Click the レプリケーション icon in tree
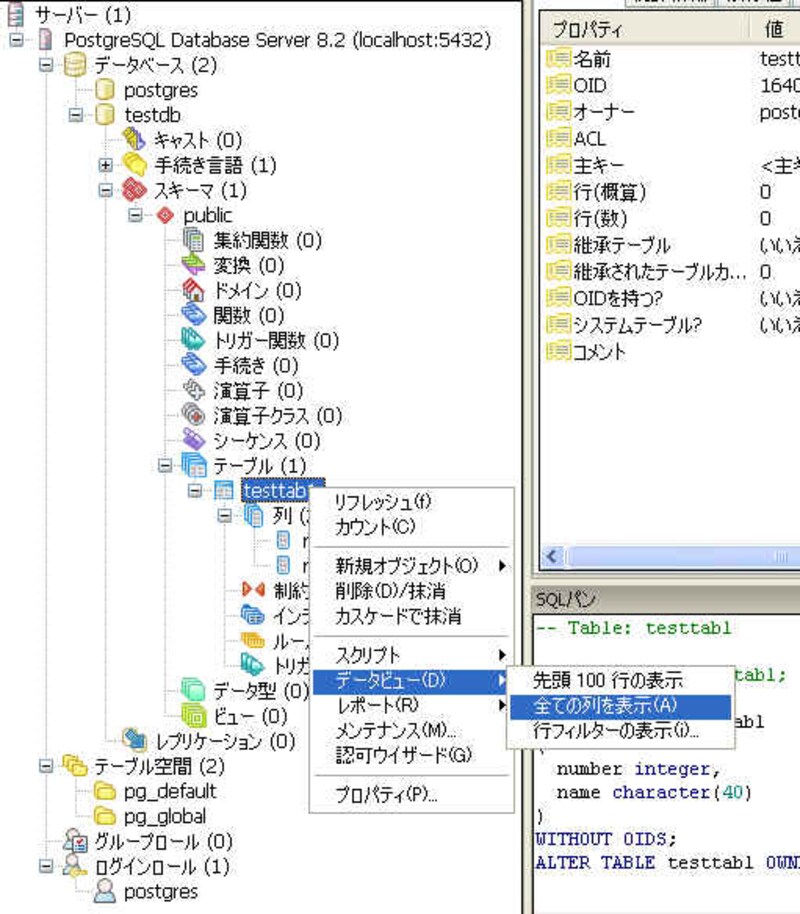800x914 pixels. (x=134, y=741)
